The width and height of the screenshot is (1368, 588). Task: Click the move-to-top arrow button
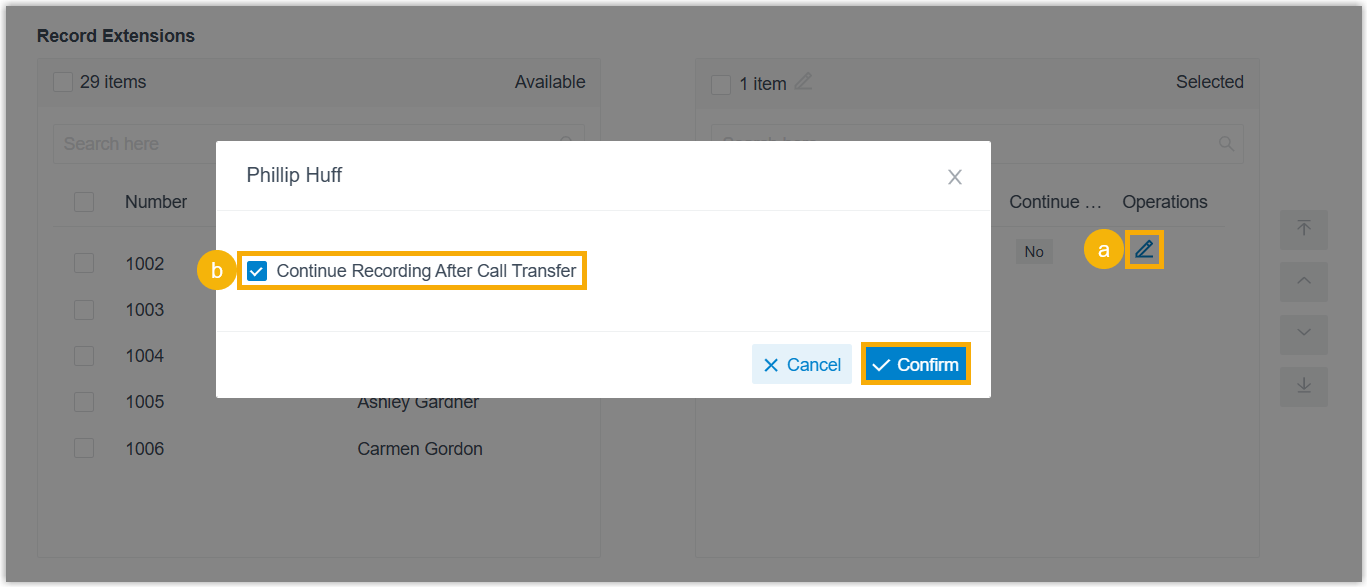(x=1303, y=229)
